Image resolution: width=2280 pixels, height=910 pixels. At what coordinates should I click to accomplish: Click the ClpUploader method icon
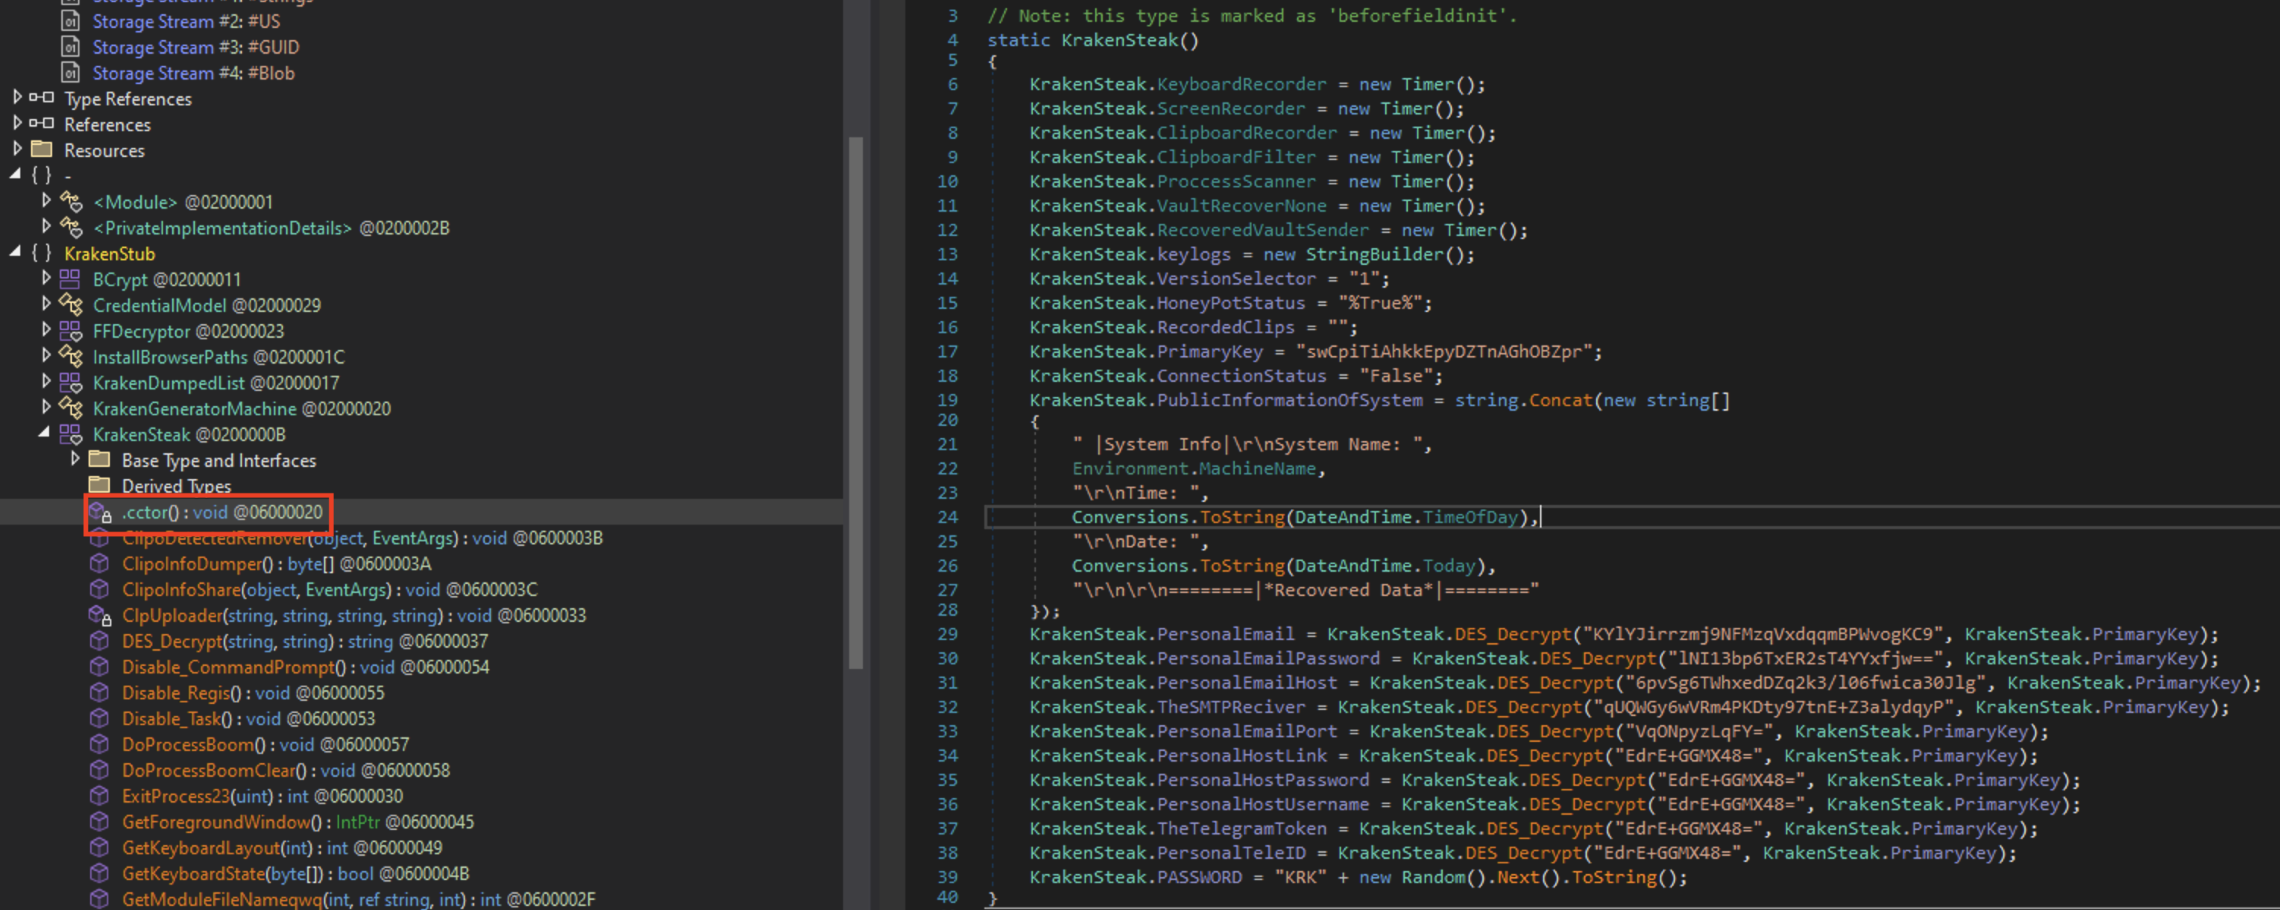coord(100,616)
